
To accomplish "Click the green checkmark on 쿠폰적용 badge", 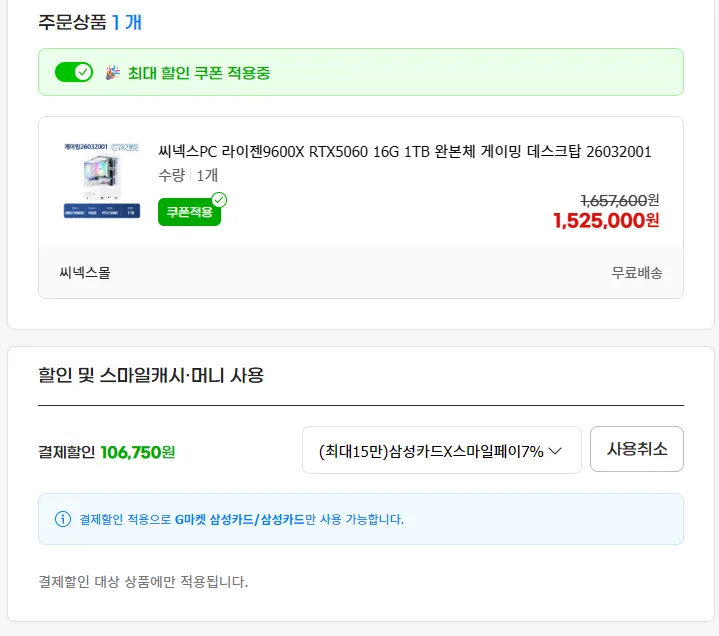I will (219, 200).
